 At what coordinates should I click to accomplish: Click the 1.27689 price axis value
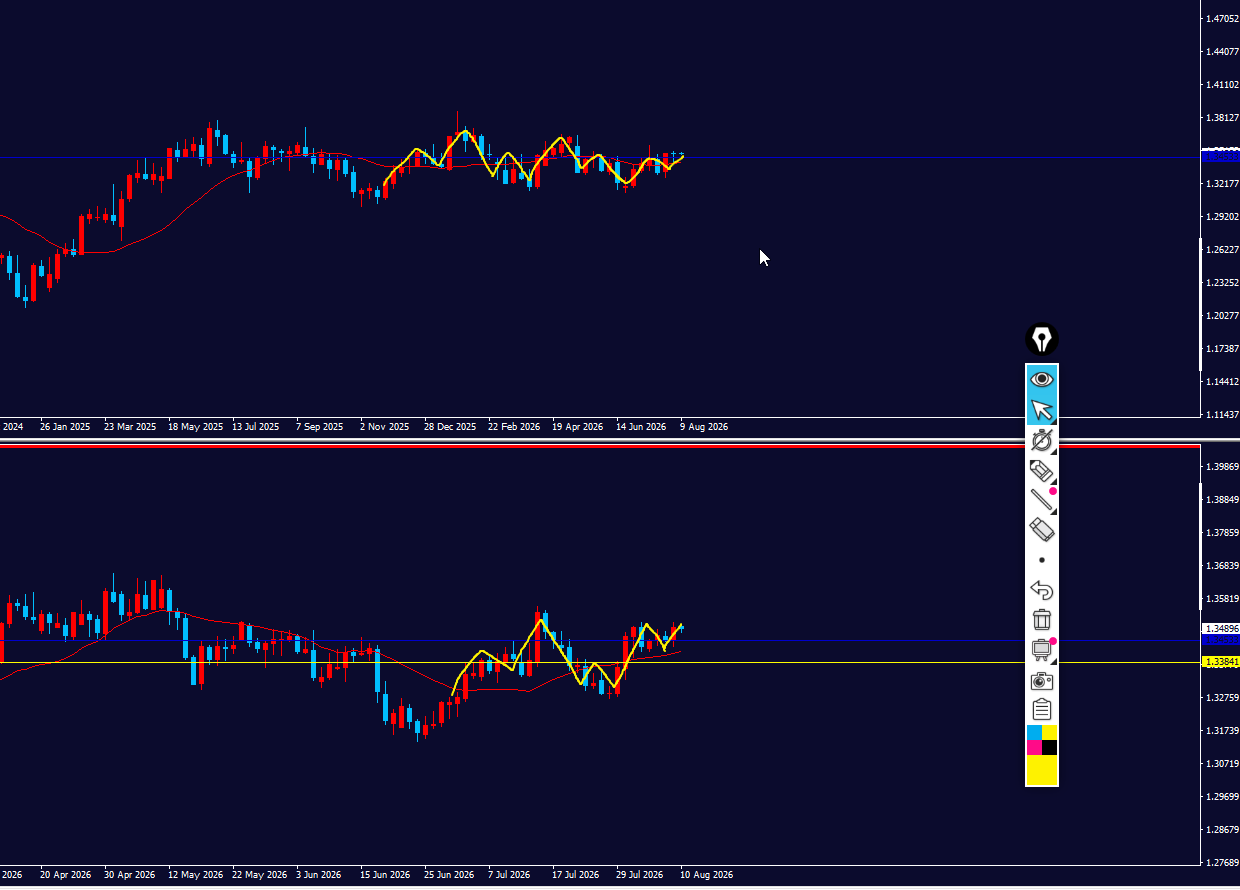pos(1222,862)
